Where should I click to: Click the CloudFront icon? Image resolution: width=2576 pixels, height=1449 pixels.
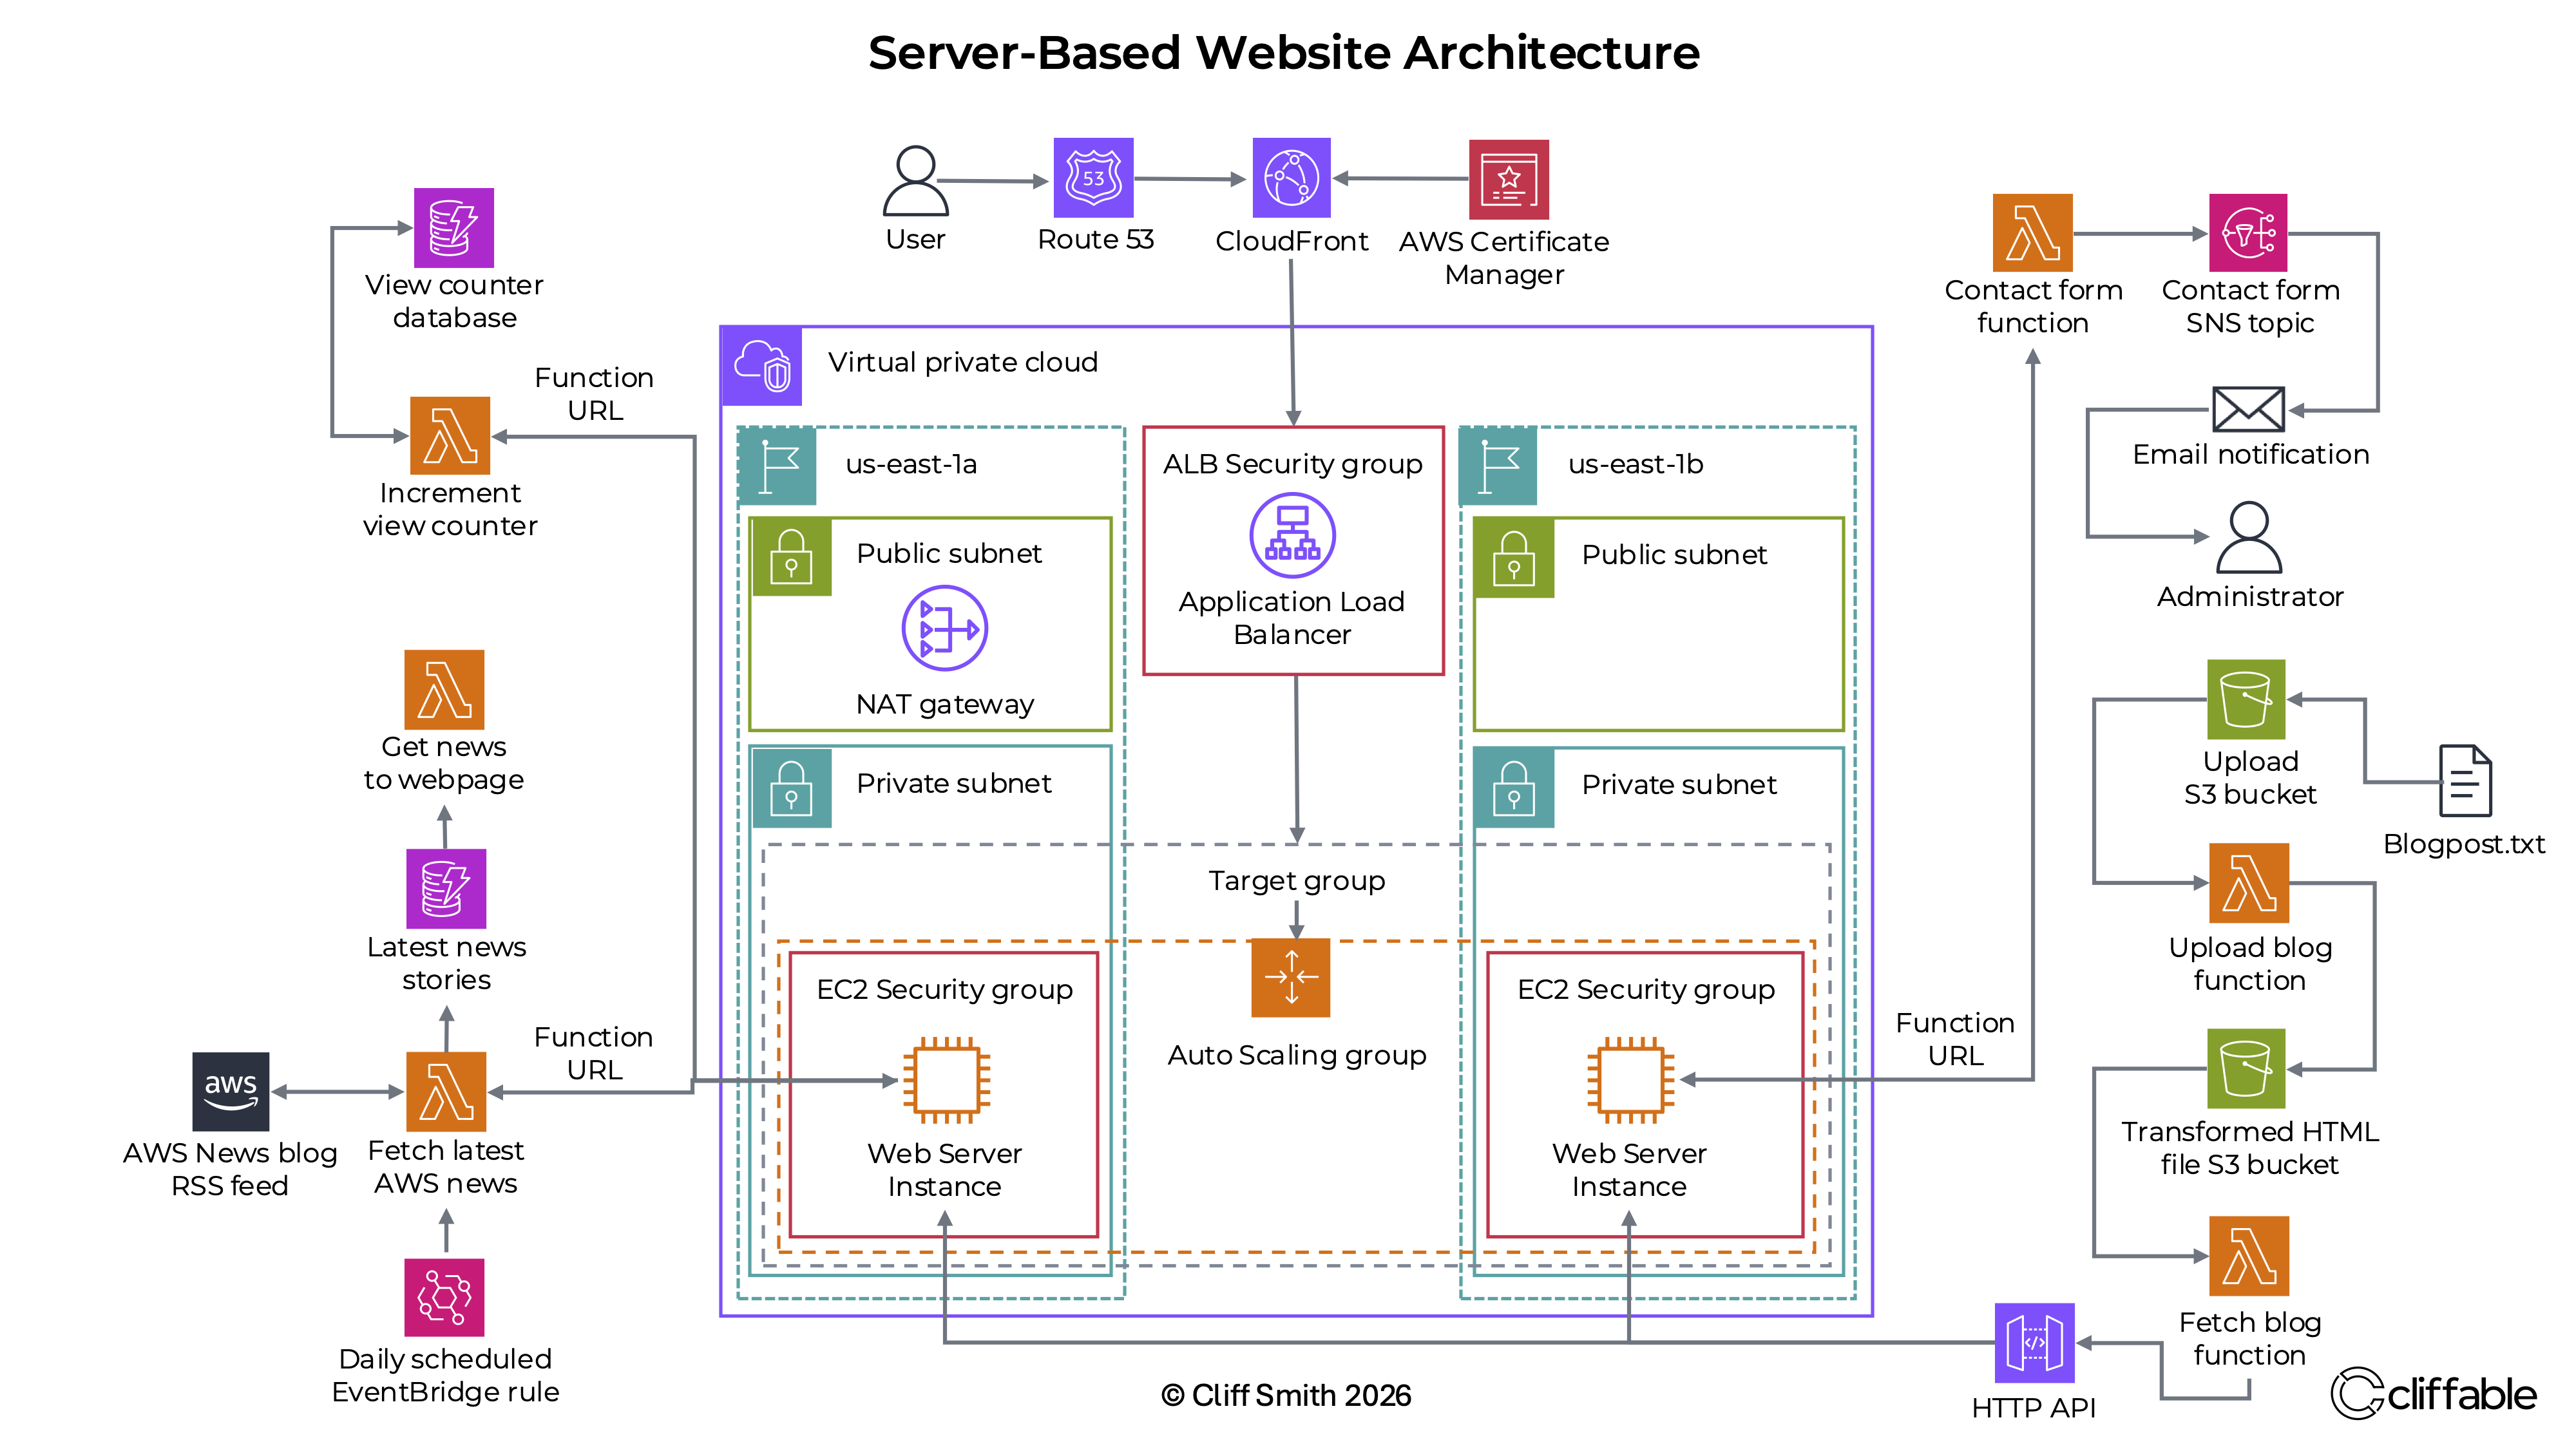coord(1291,178)
